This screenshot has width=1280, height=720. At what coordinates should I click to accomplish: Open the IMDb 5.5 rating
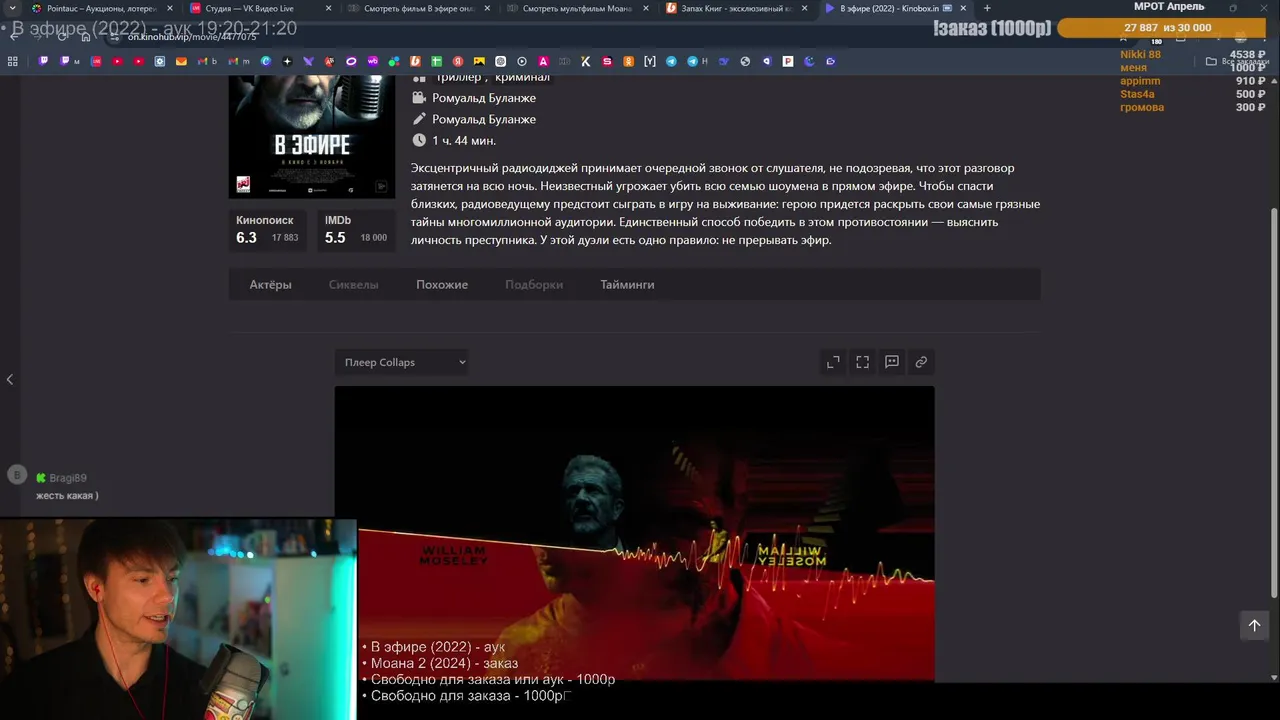(x=356, y=229)
